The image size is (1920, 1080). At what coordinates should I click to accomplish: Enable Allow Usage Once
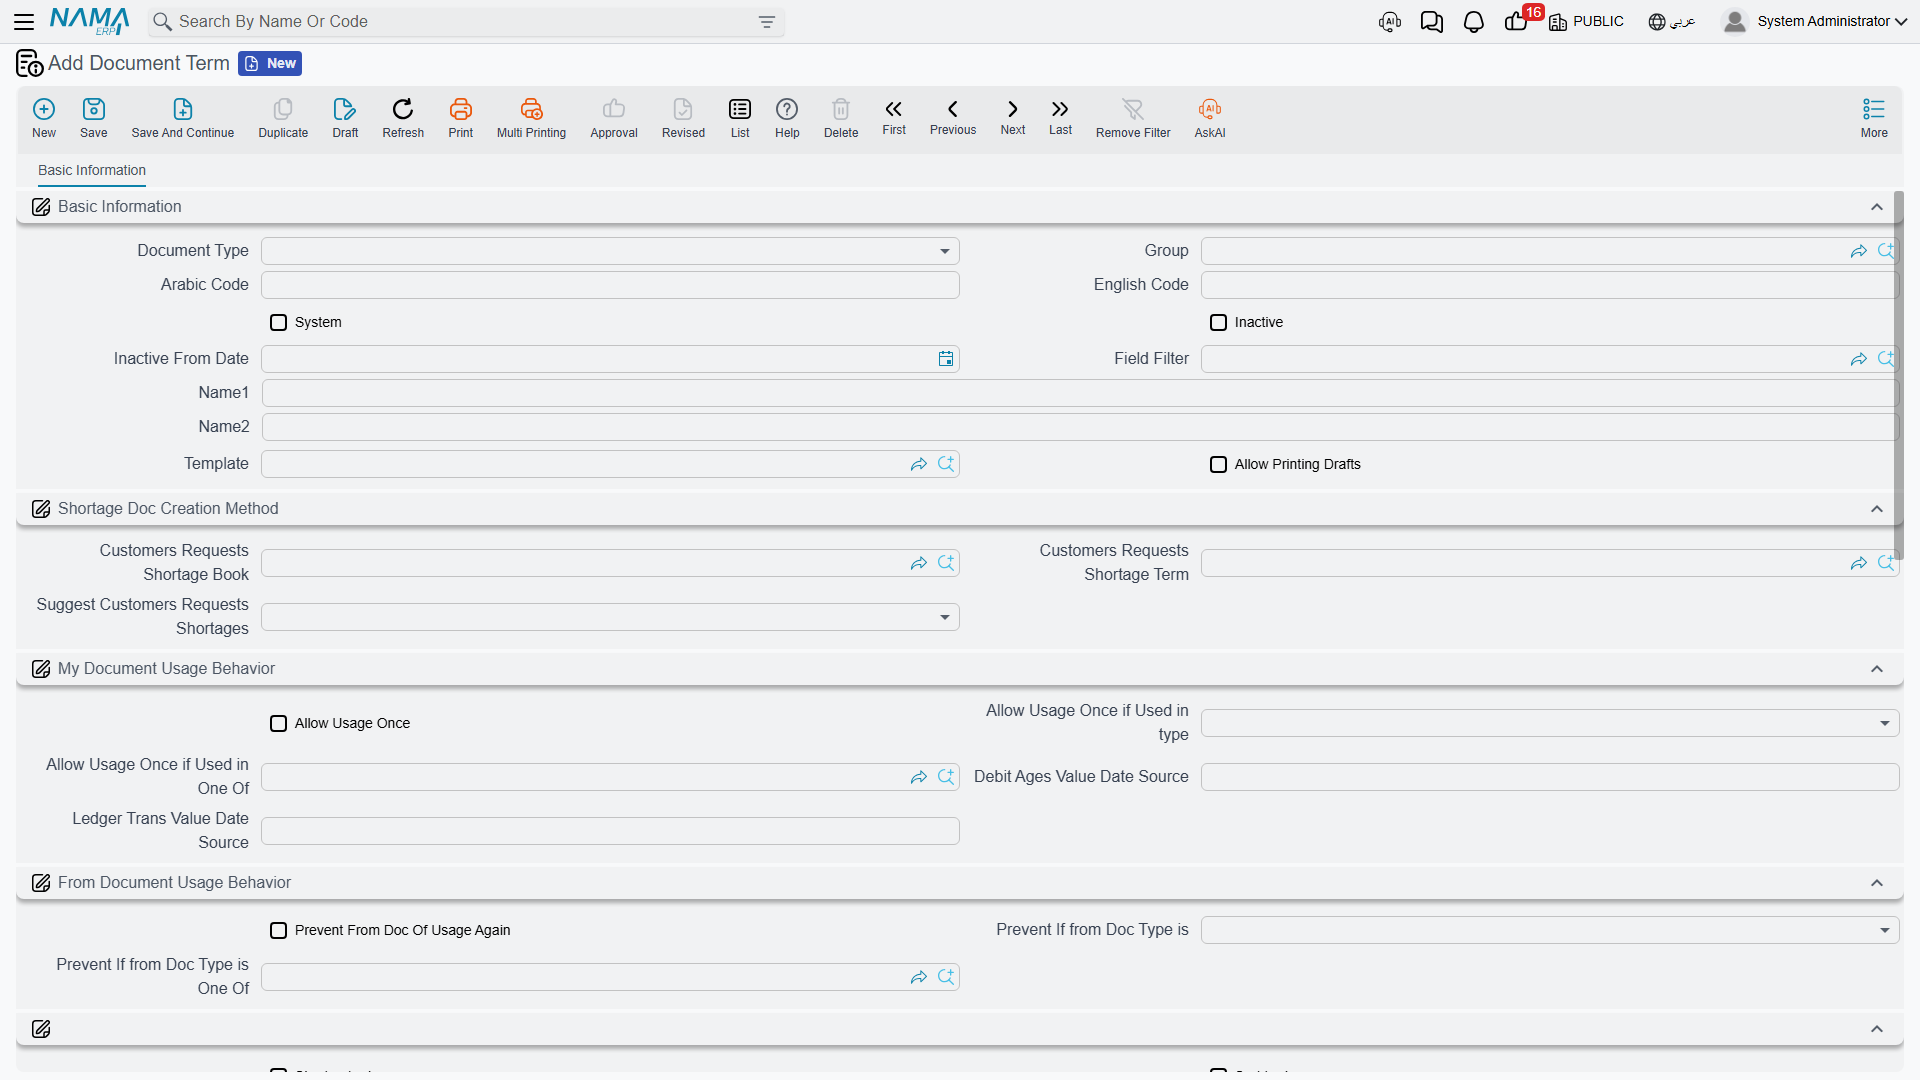click(x=279, y=723)
